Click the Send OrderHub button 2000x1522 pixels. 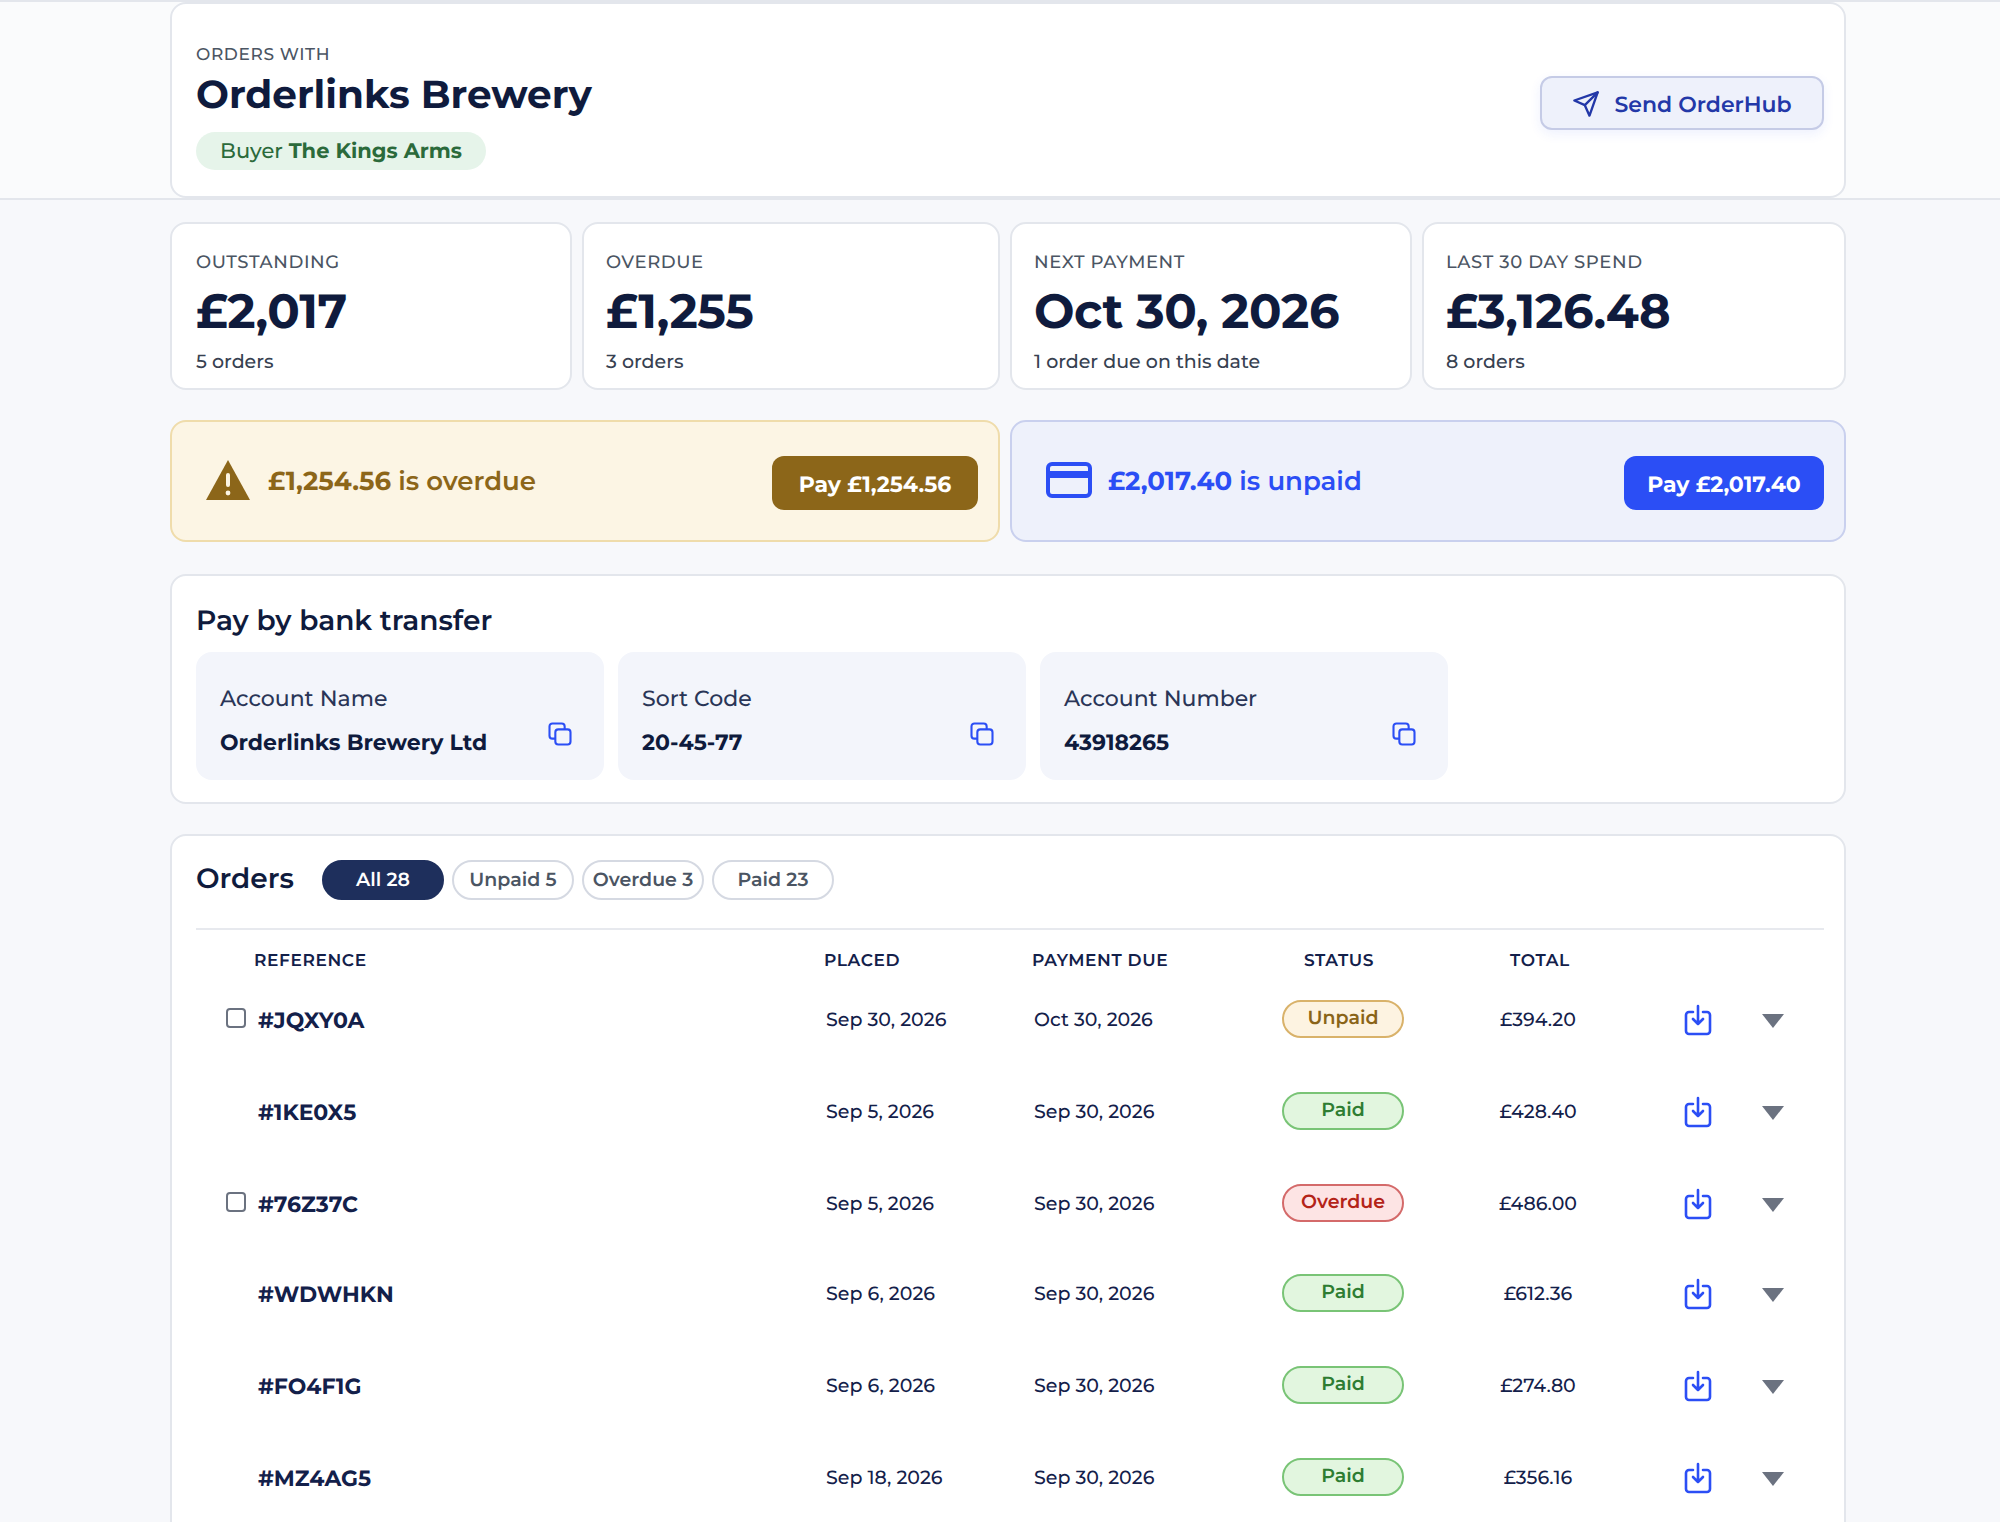coord(1682,104)
